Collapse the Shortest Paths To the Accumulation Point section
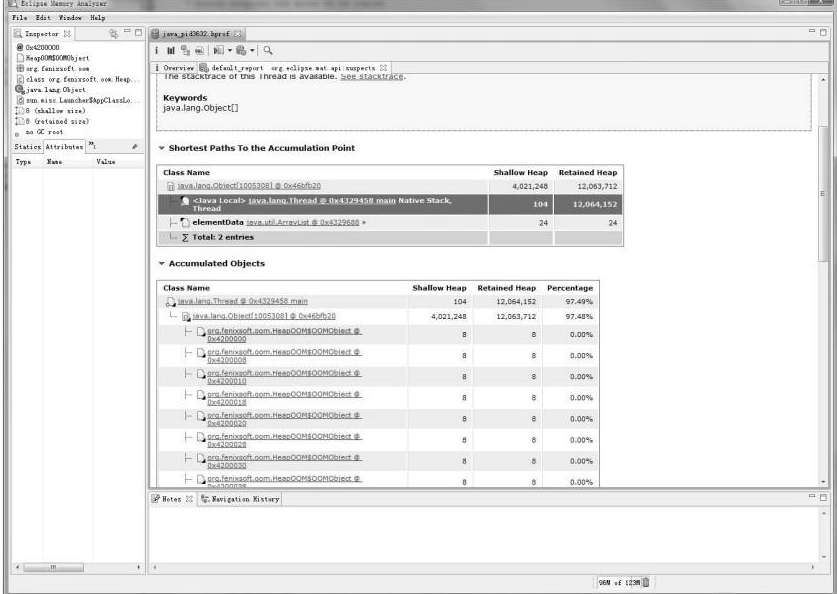This screenshot has width=837, height=594. 161,148
